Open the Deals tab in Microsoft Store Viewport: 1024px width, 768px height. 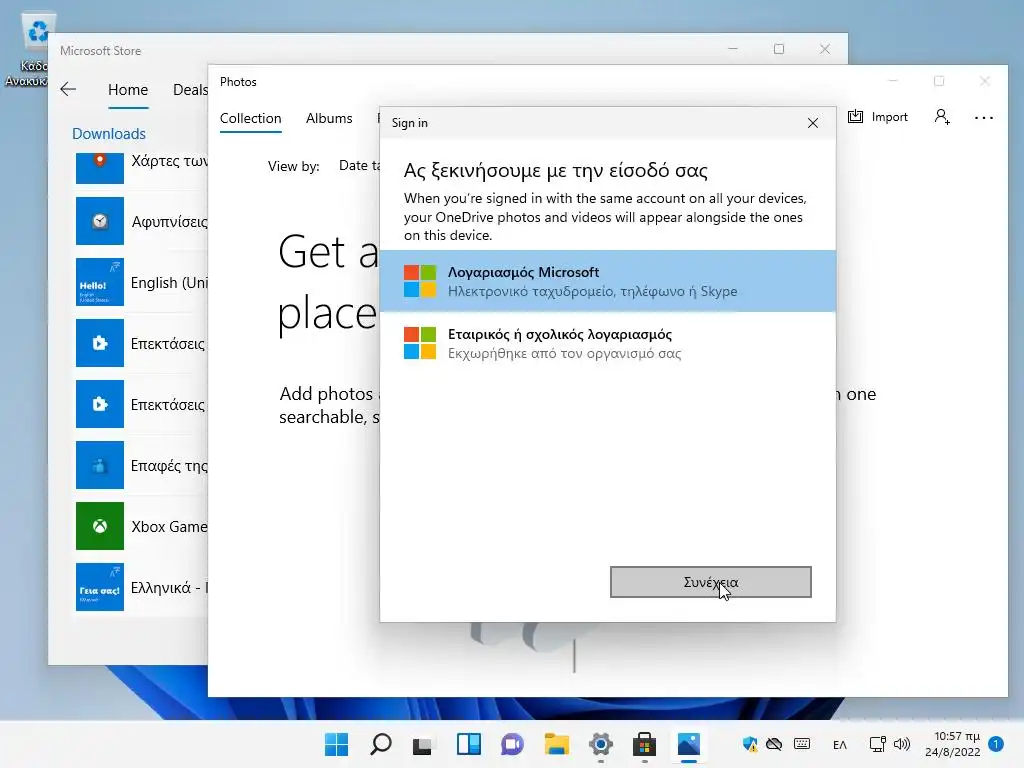[x=190, y=89]
